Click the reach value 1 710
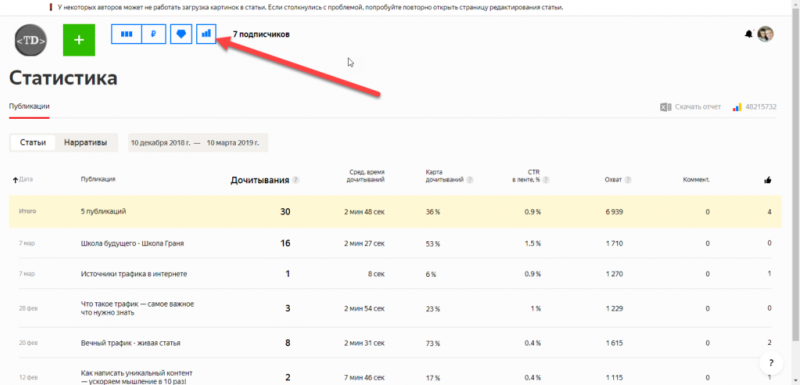800x385 pixels. coord(614,244)
